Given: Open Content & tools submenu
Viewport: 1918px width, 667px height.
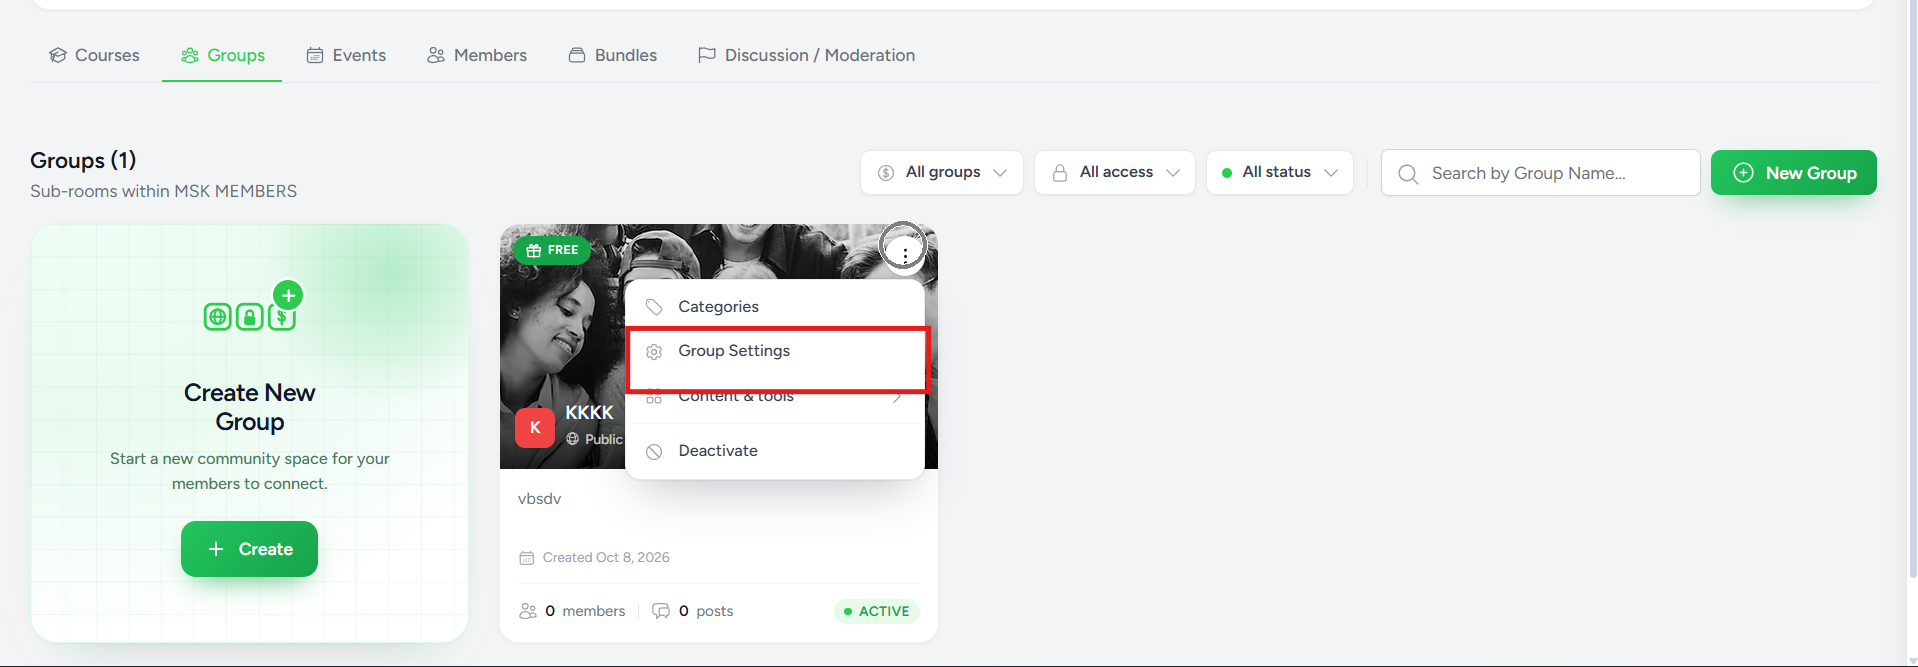Looking at the screenshot, I should click(x=774, y=396).
